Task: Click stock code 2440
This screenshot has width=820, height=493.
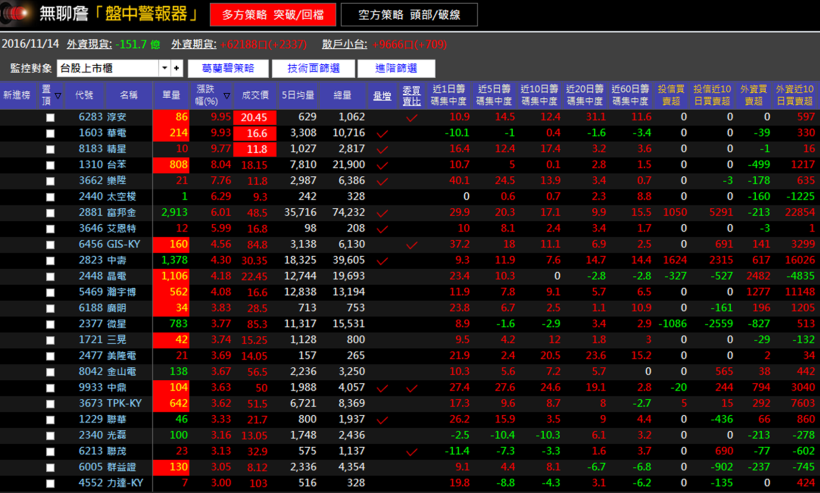Action: pyautogui.click(x=91, y=197)
